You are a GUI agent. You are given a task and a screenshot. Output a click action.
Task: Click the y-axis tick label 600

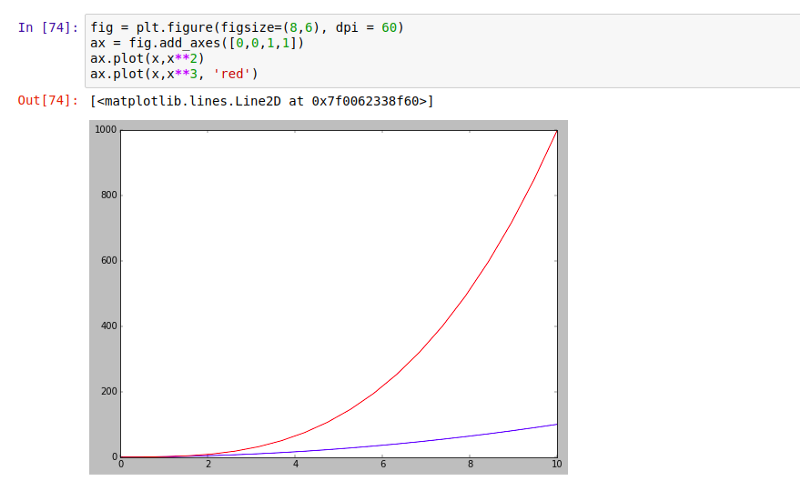pos(109,260)
